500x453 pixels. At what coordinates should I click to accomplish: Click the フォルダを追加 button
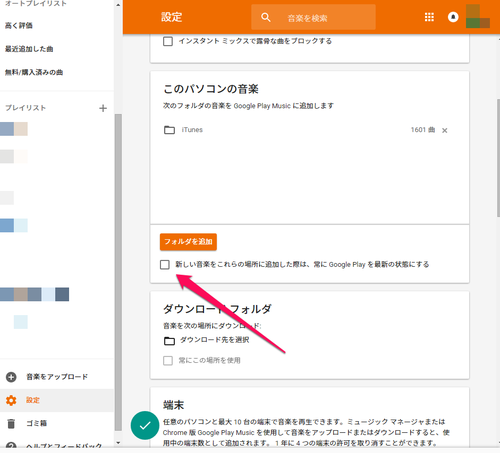[188, 242]
